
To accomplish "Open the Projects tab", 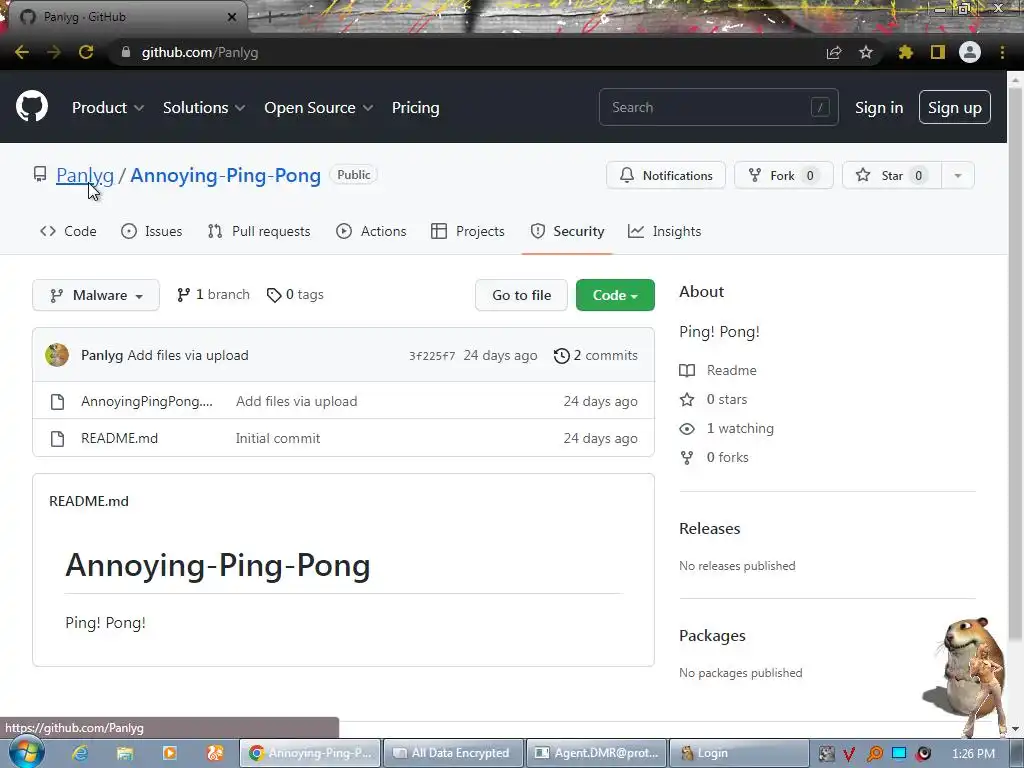I will 468,231.
